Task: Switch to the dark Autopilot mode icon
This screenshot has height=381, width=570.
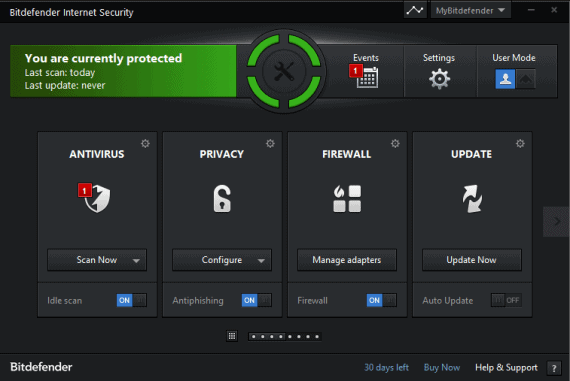Action: click(x=526, y=79)
